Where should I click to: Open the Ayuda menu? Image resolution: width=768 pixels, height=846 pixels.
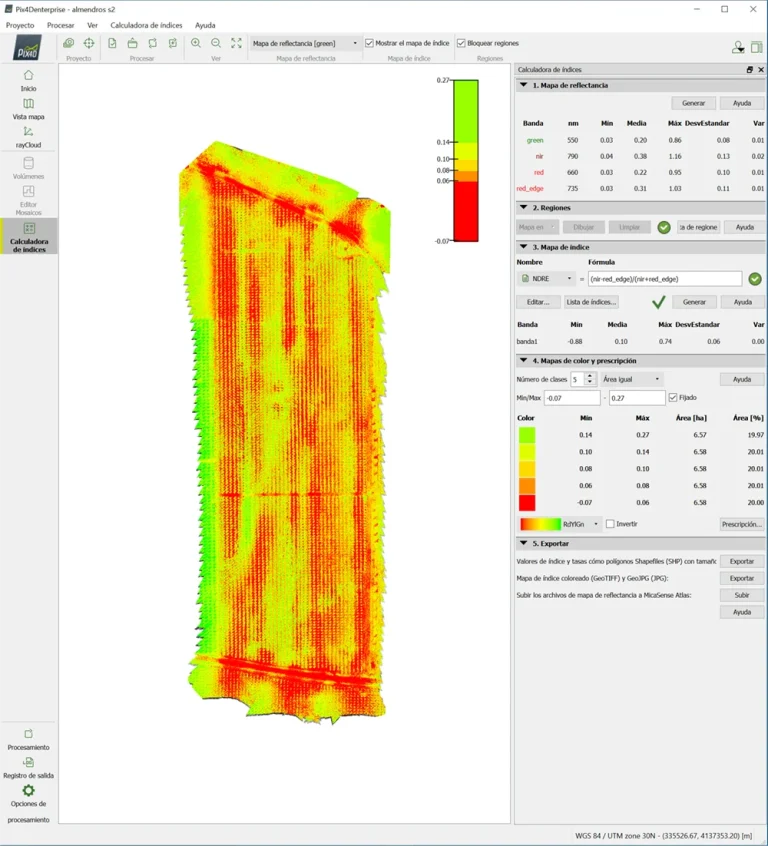205,25
